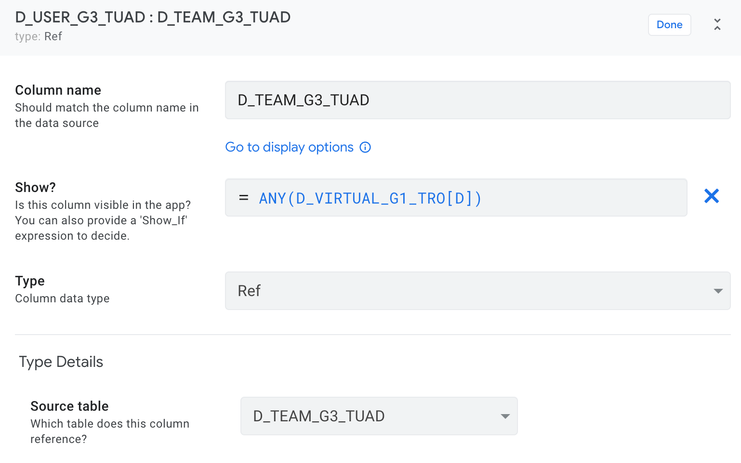Clear the Show expression with blue X

click(711, 196)
